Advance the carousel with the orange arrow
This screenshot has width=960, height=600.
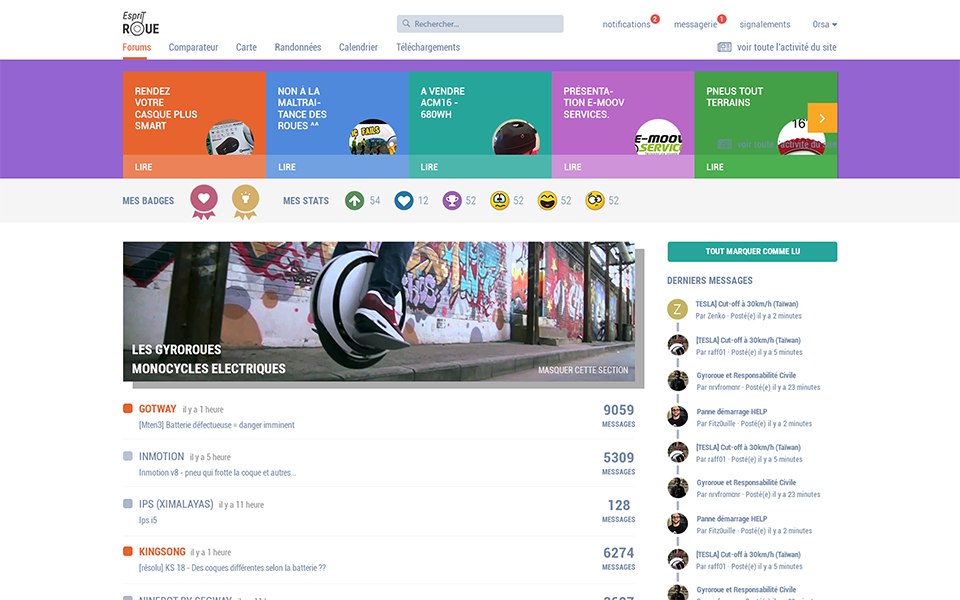click(822, 118)
